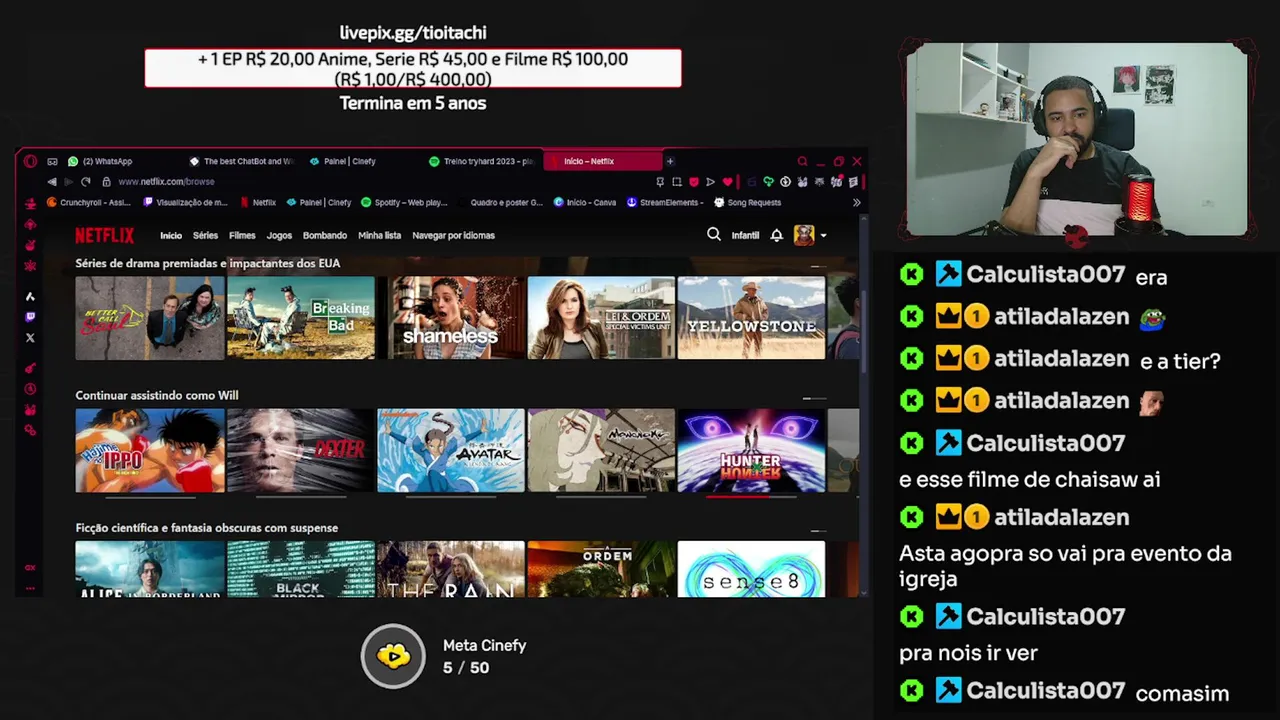Click the Aria AI sidebar icon
Screen dimensions: 1280x720
point(30,296)
